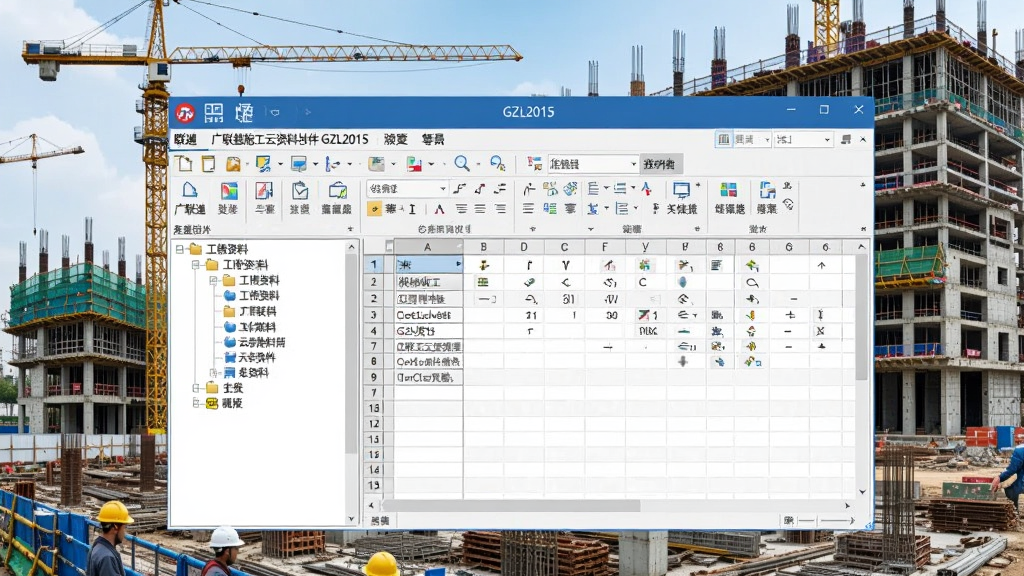Screen dimensions: 1024x576
Task: Select the first ribbon tab left of GZL2015 tab
Action: click(185, 139)
